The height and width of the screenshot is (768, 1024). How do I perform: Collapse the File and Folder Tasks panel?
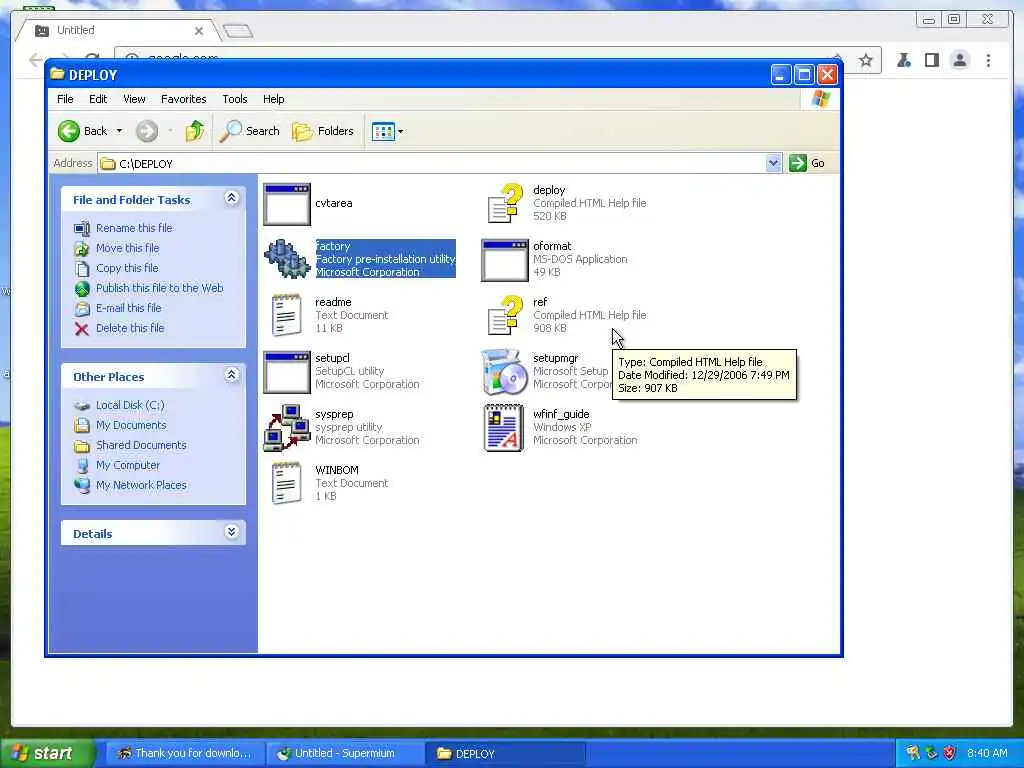click(x=232, y=198)
